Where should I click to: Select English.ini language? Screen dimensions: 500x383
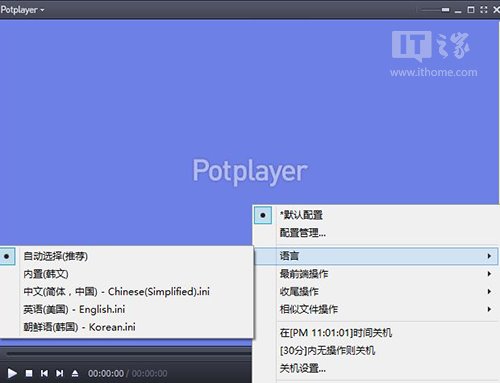pyautogui.click(x=127, y=309)
